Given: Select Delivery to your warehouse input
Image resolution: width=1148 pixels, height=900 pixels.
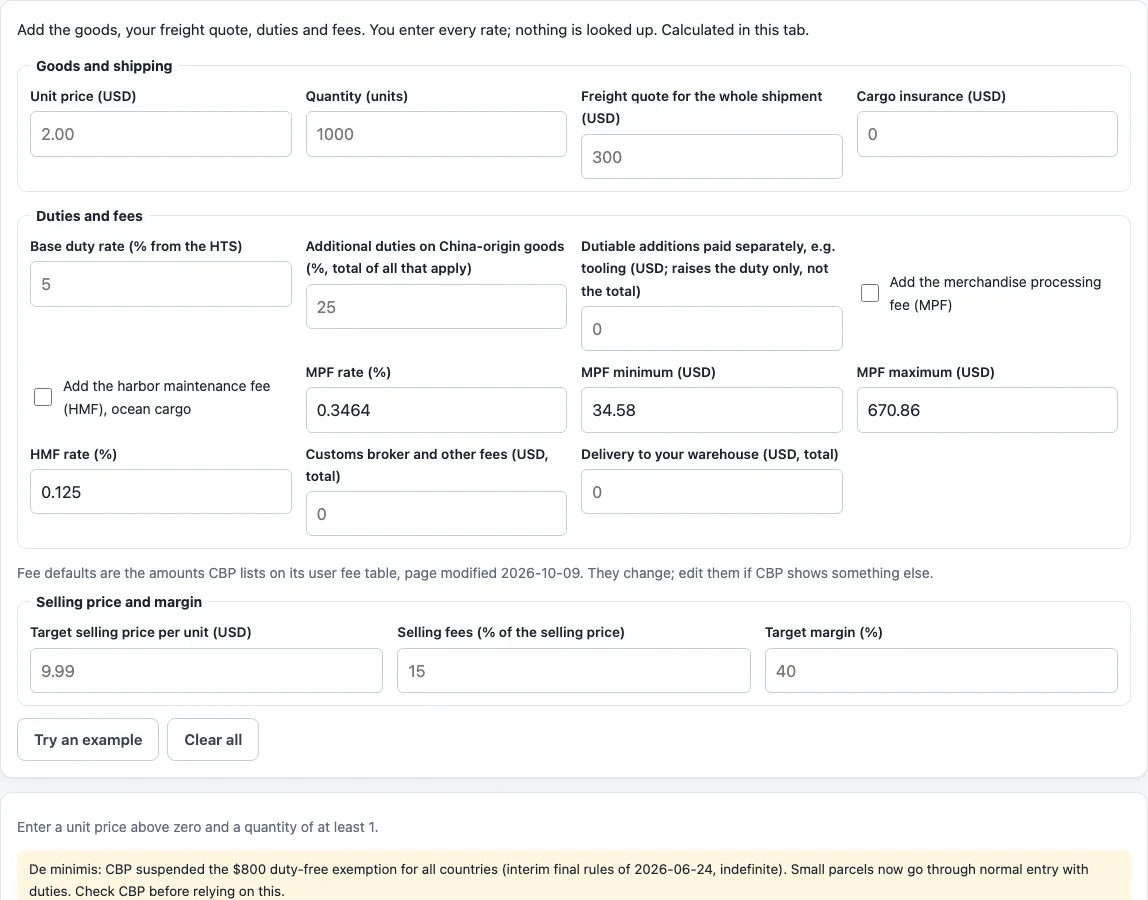Looking at the screenshot, I should coord(712,491).
